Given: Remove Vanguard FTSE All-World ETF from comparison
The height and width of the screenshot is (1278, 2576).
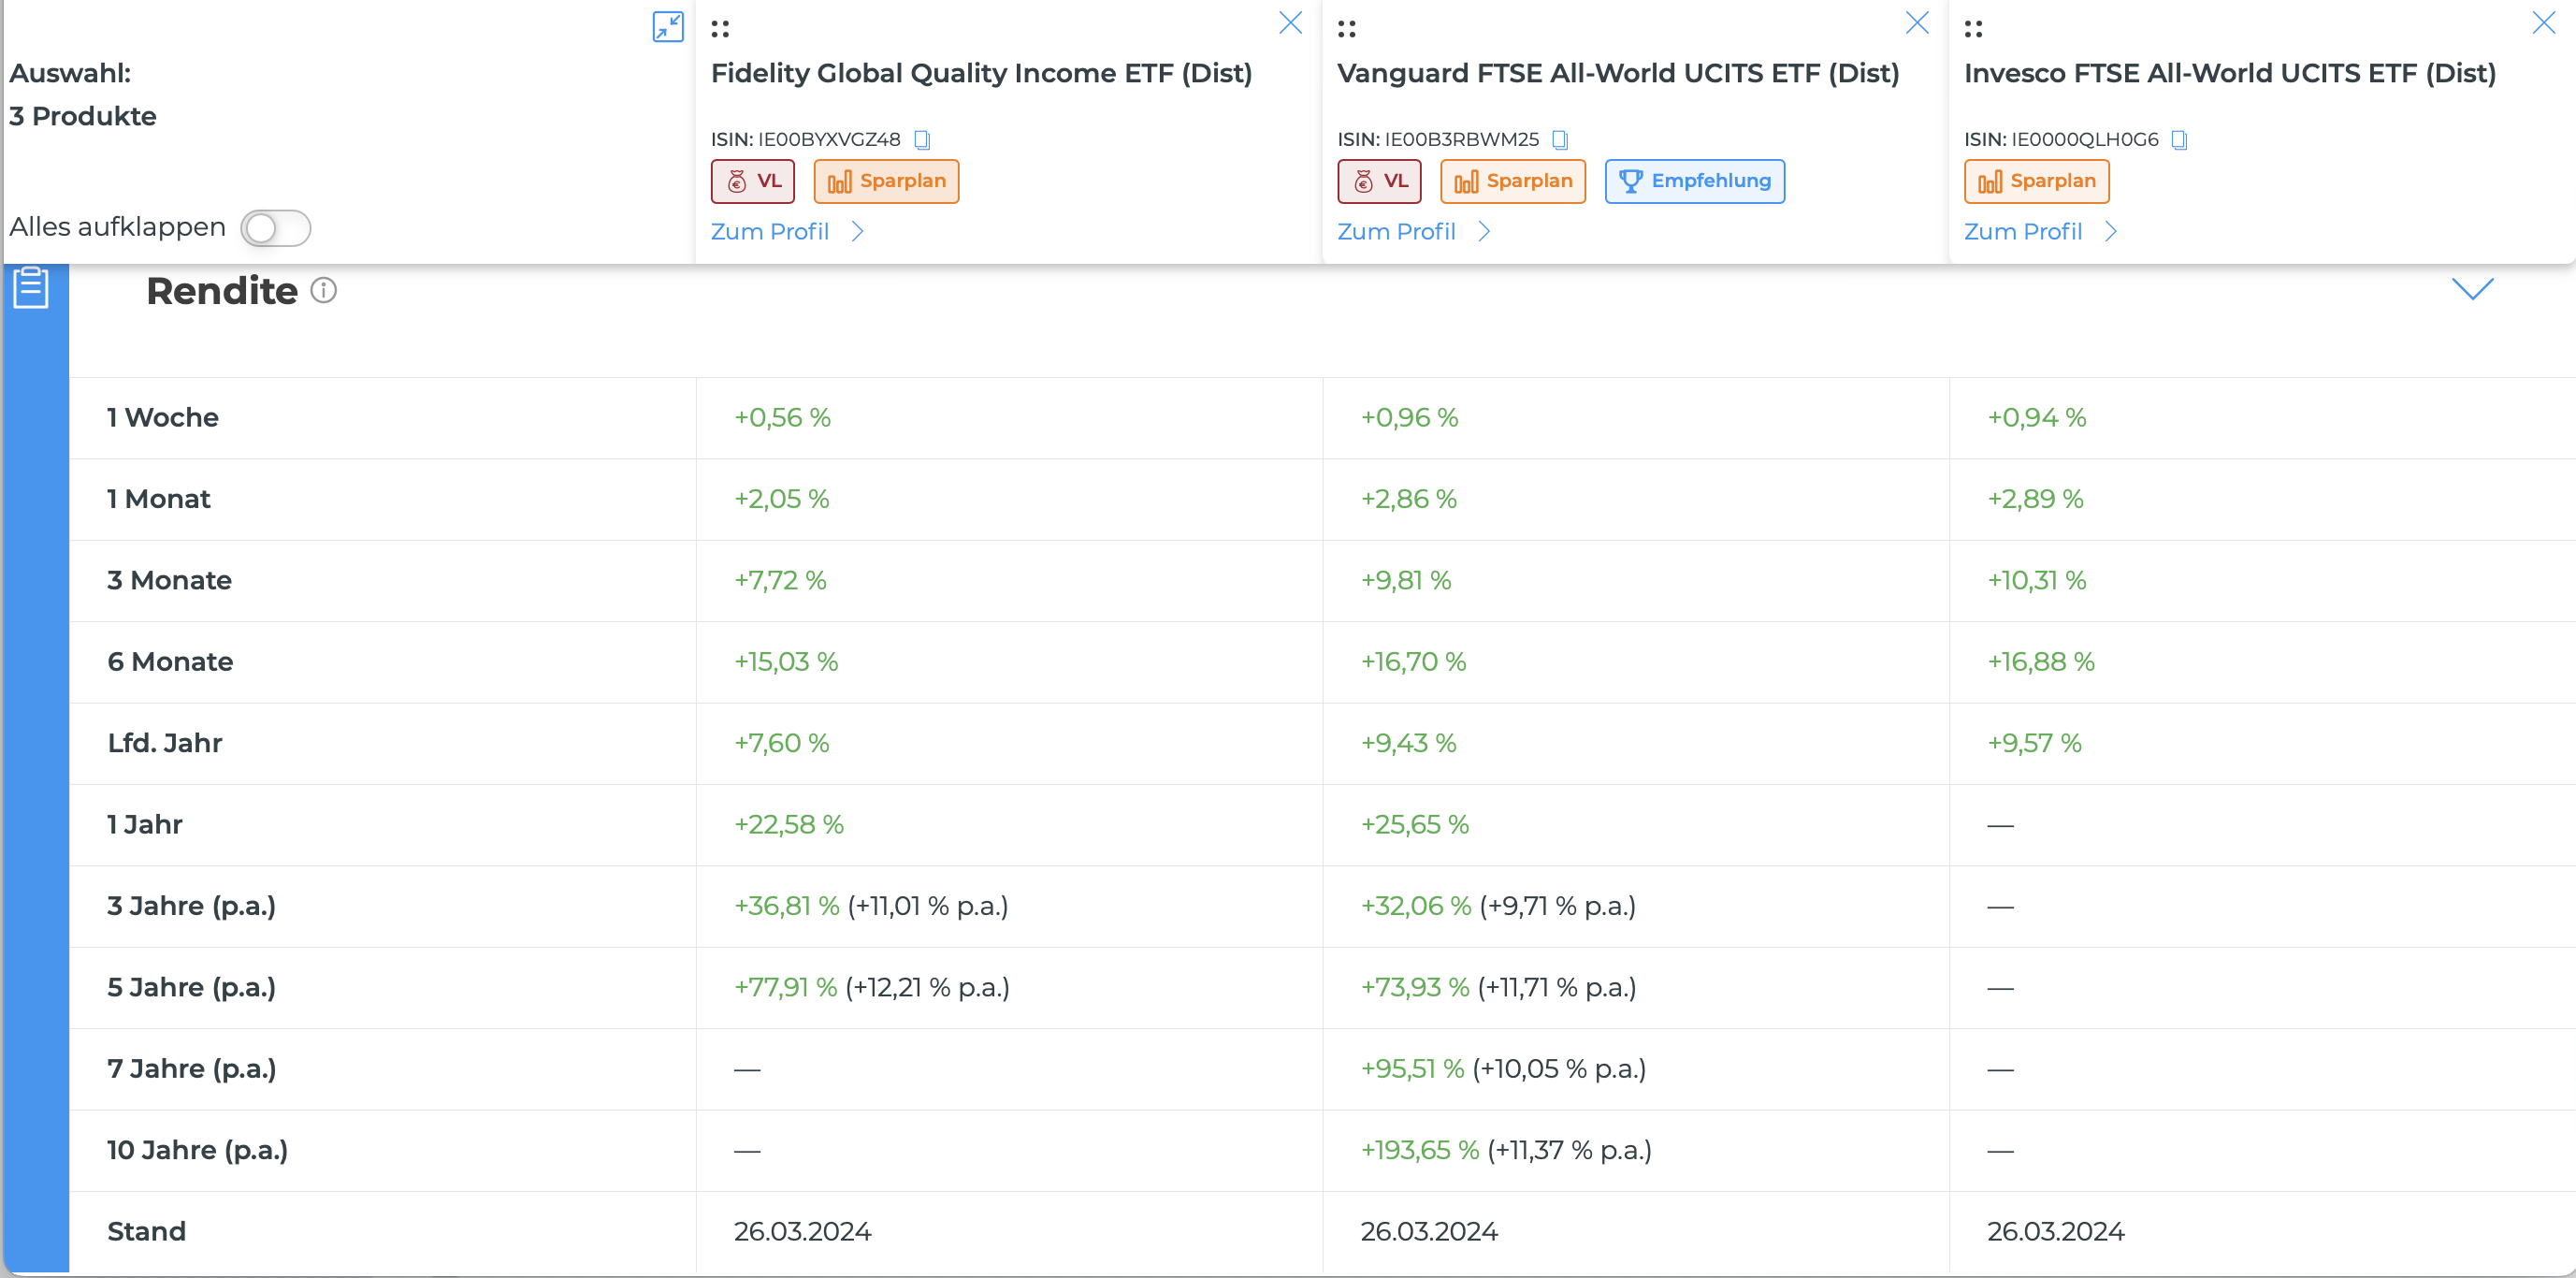Looking at the screenshot, I should coord(1917,23).
